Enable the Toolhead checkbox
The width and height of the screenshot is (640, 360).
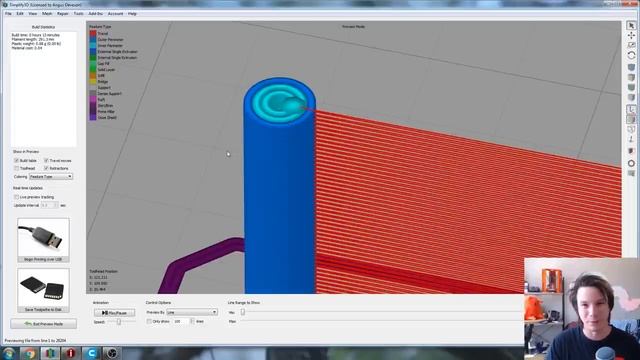(16, 168)
